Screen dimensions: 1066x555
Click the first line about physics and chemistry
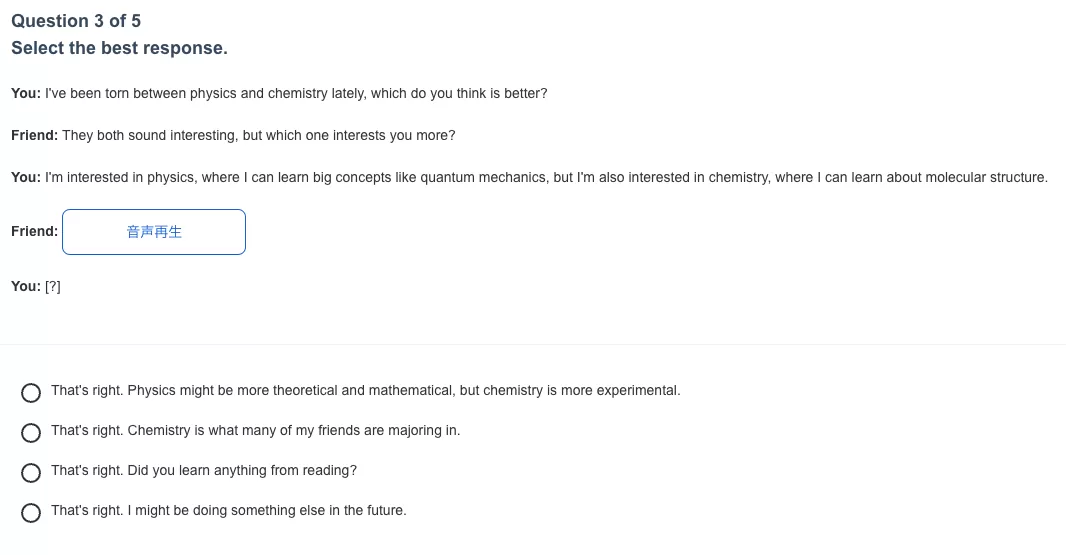click(279, 94)
